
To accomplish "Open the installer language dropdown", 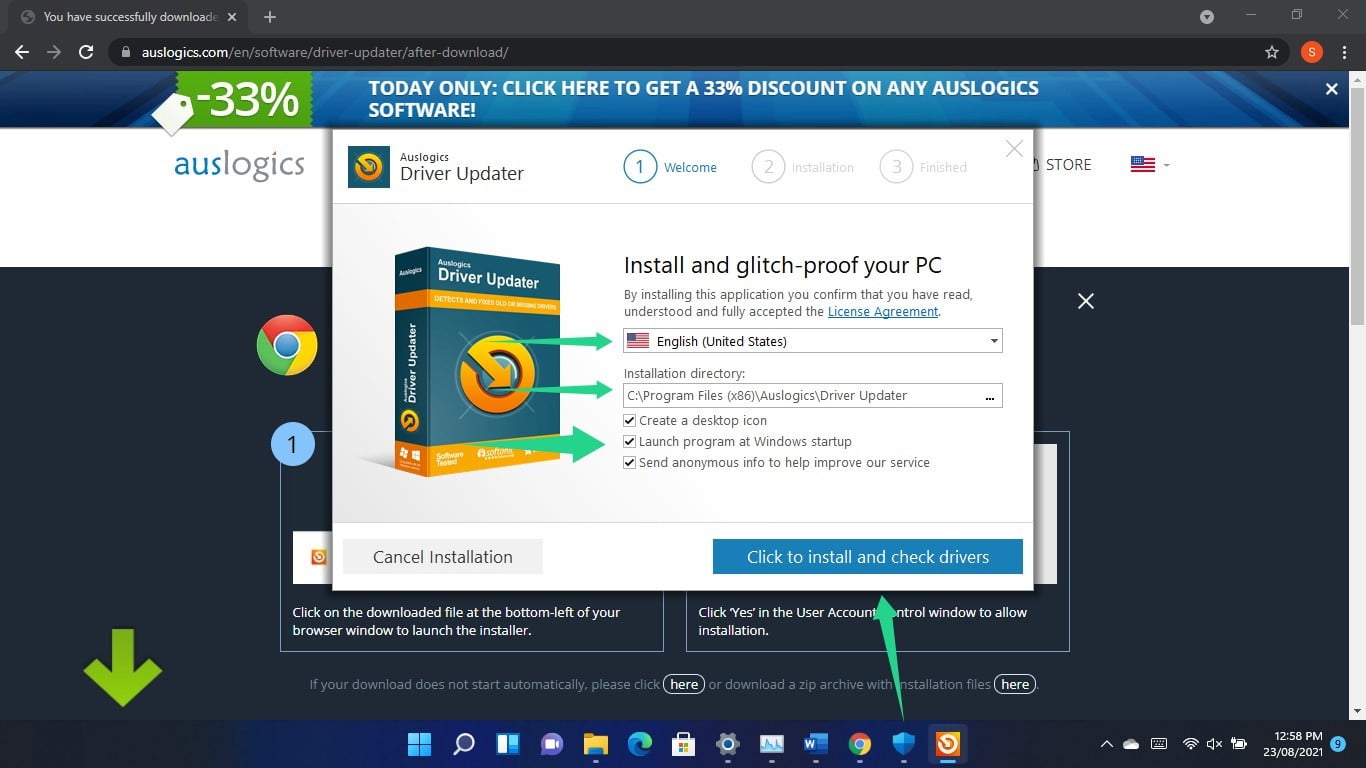I will (993, 341).
